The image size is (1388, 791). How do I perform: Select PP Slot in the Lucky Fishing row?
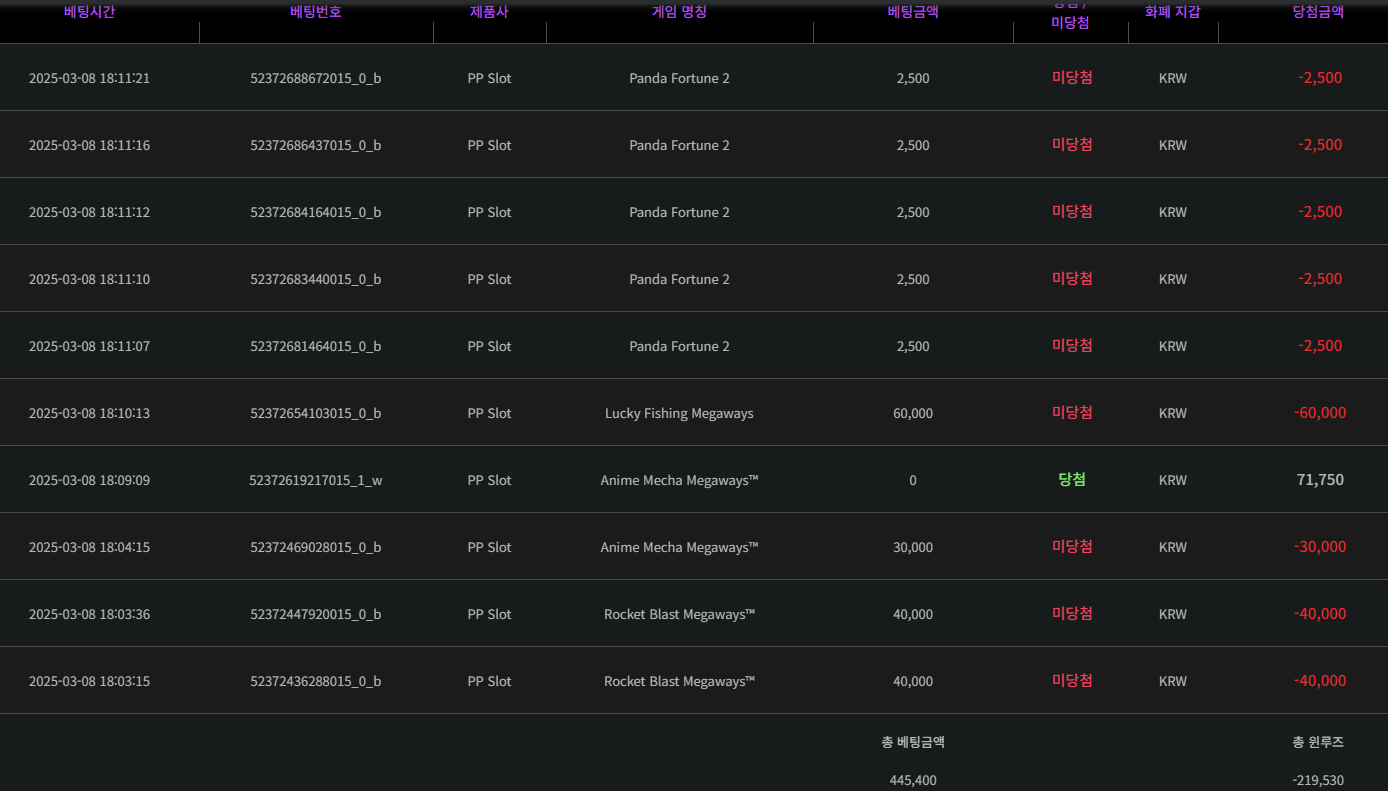coord(490,413)
